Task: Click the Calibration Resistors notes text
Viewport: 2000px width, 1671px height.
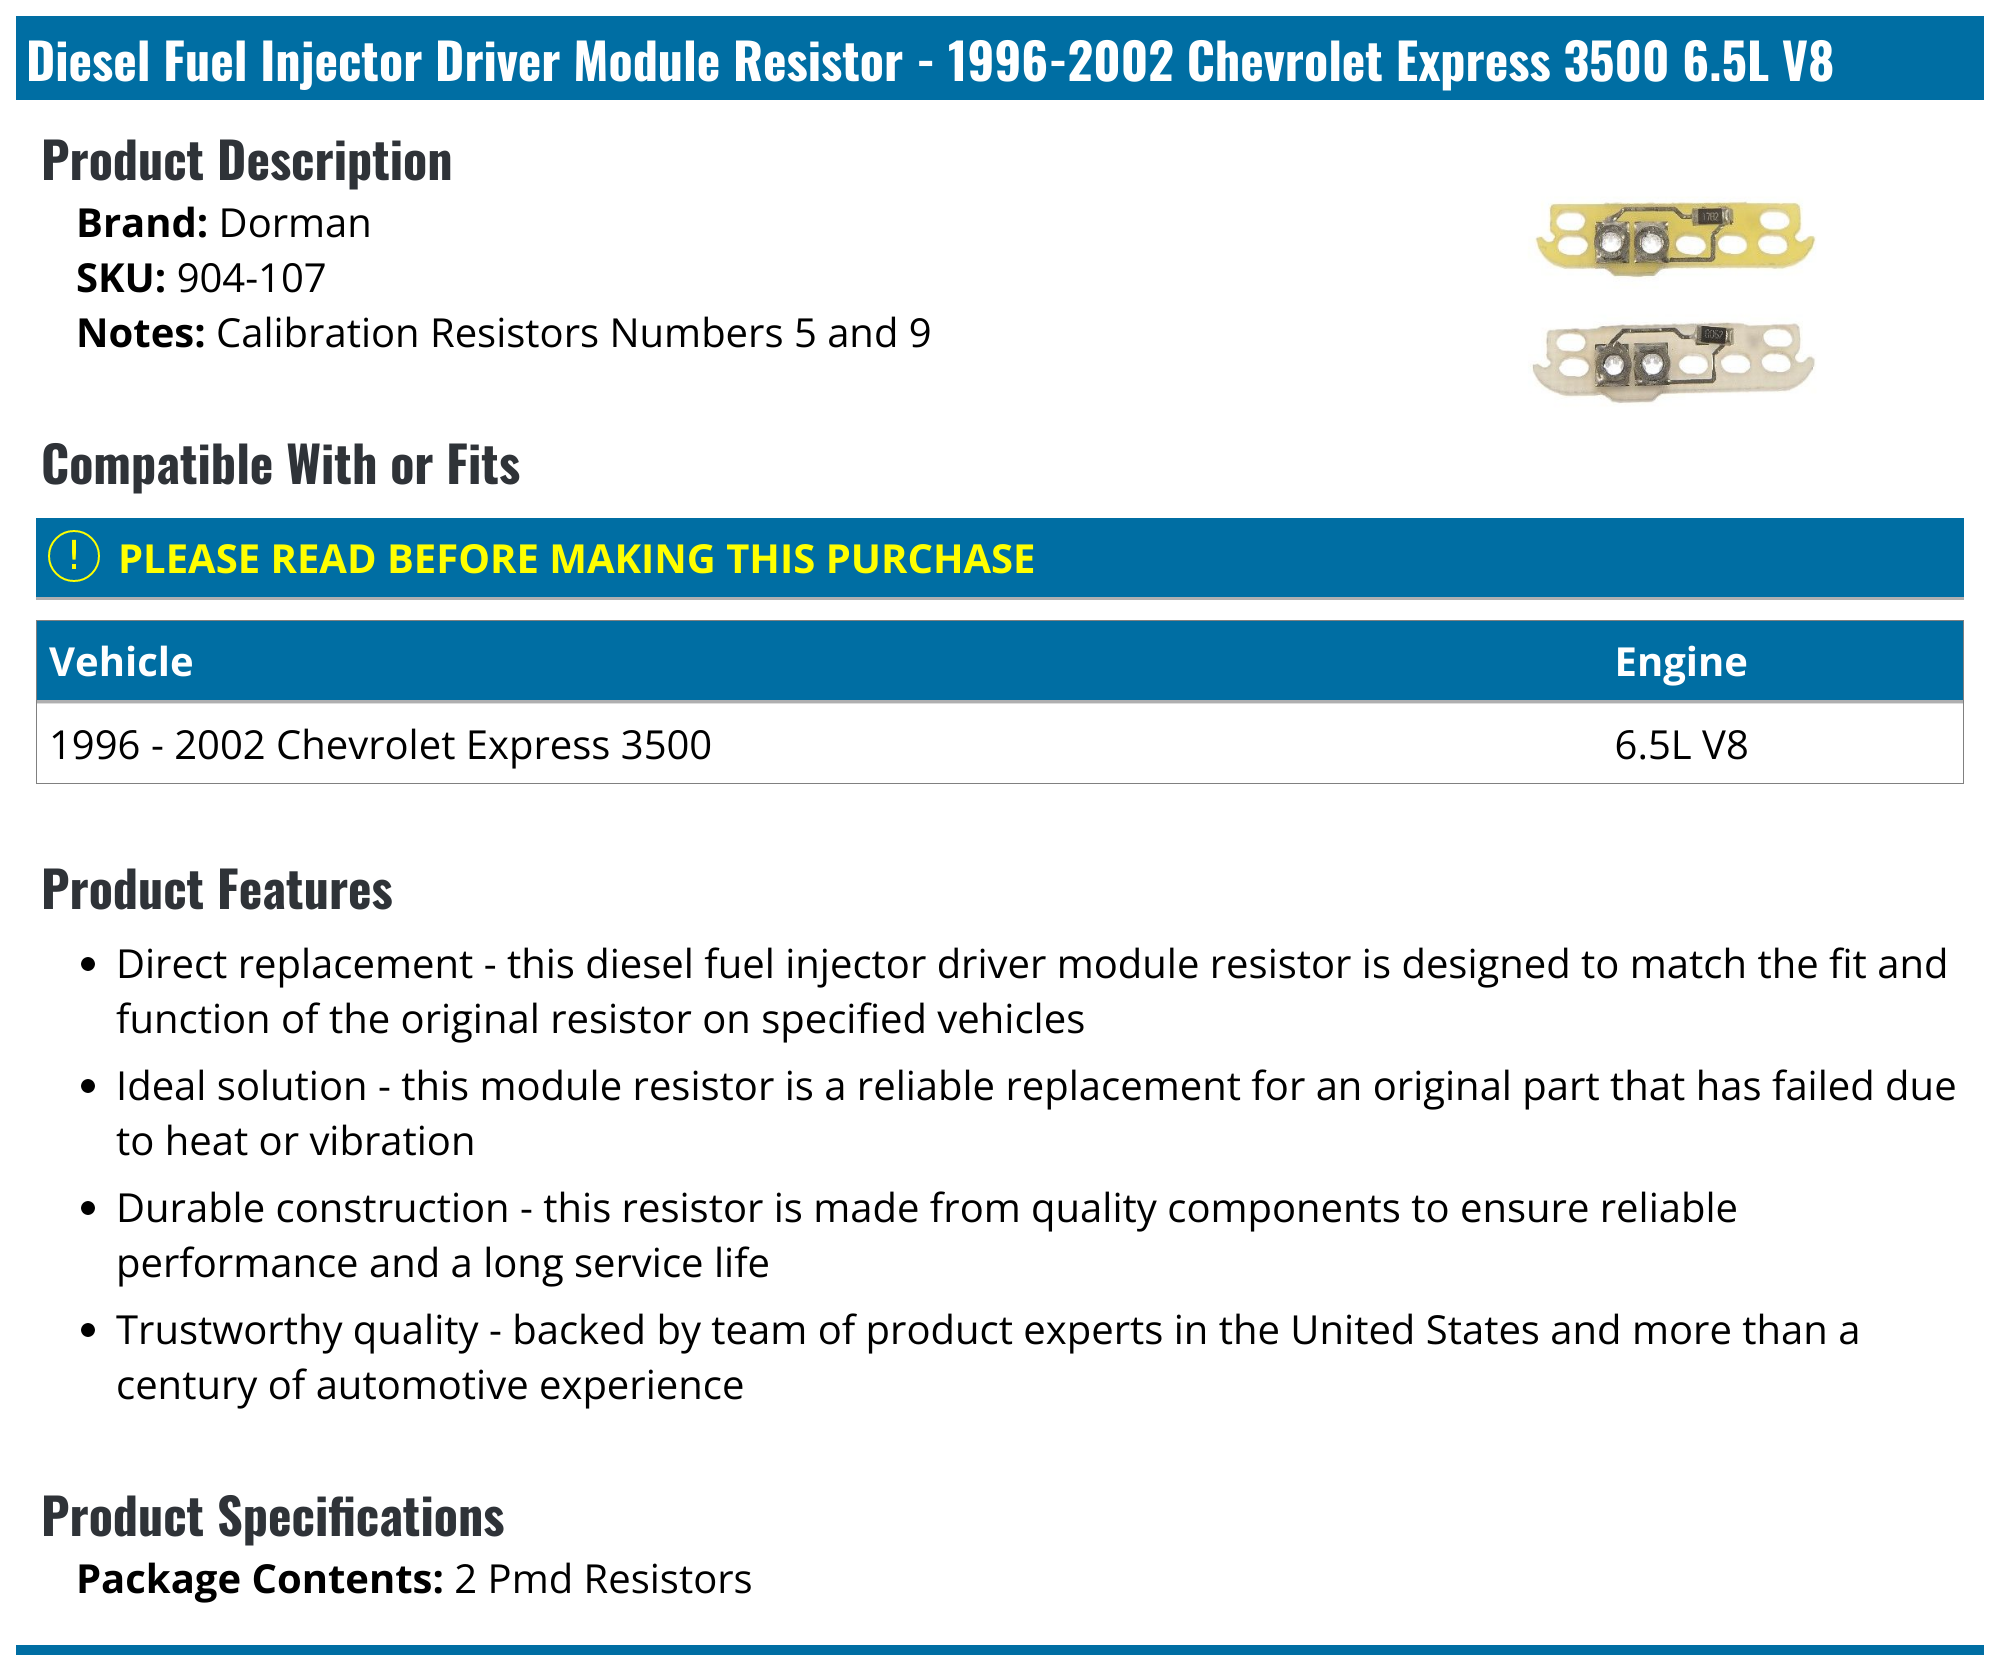Action: pyautogui.click(x=504, y=333)
